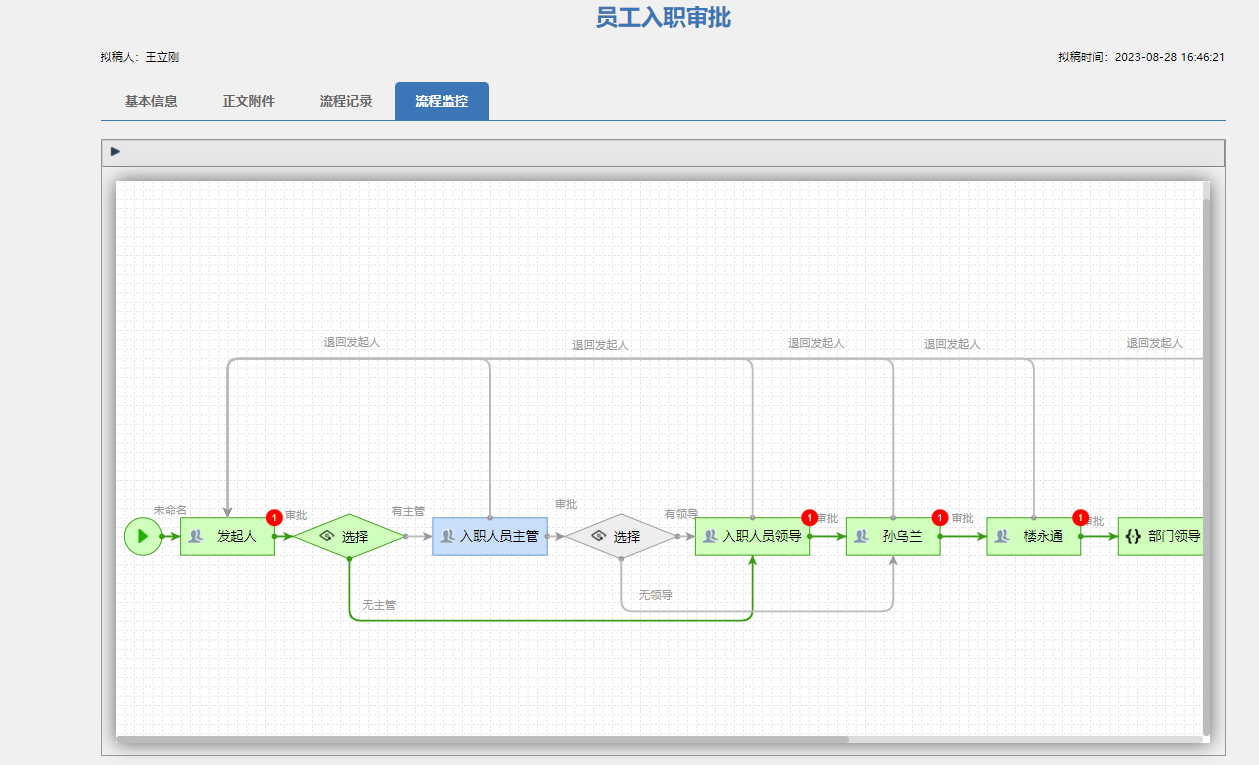Click the people icon in 发起人 node
The image size is (1259, 765).
[x=196, y=536]
